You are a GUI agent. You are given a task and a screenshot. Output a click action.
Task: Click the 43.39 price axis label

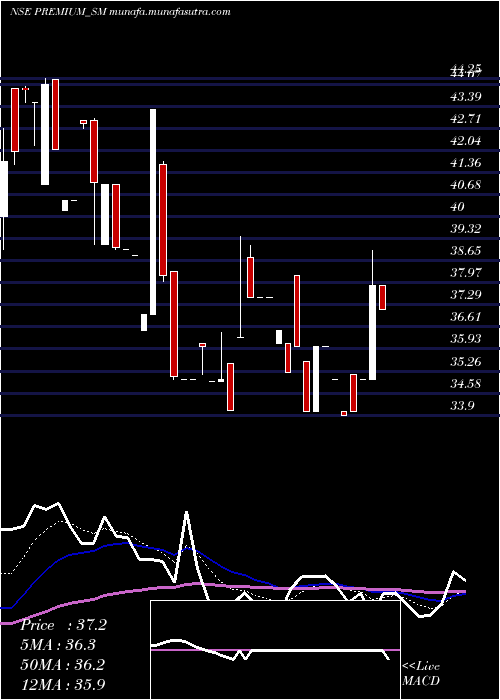click(466, 97)
